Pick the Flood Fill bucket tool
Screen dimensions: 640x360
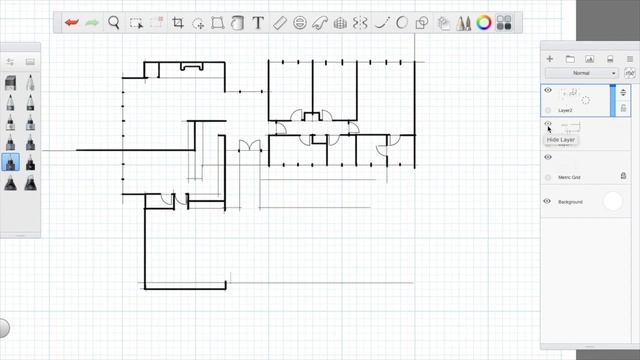pos(237,22)
